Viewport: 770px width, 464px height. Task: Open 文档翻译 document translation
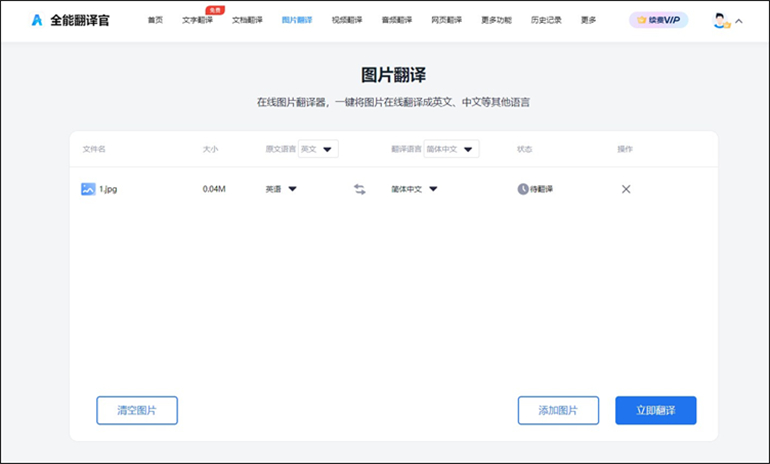[247, 20]
